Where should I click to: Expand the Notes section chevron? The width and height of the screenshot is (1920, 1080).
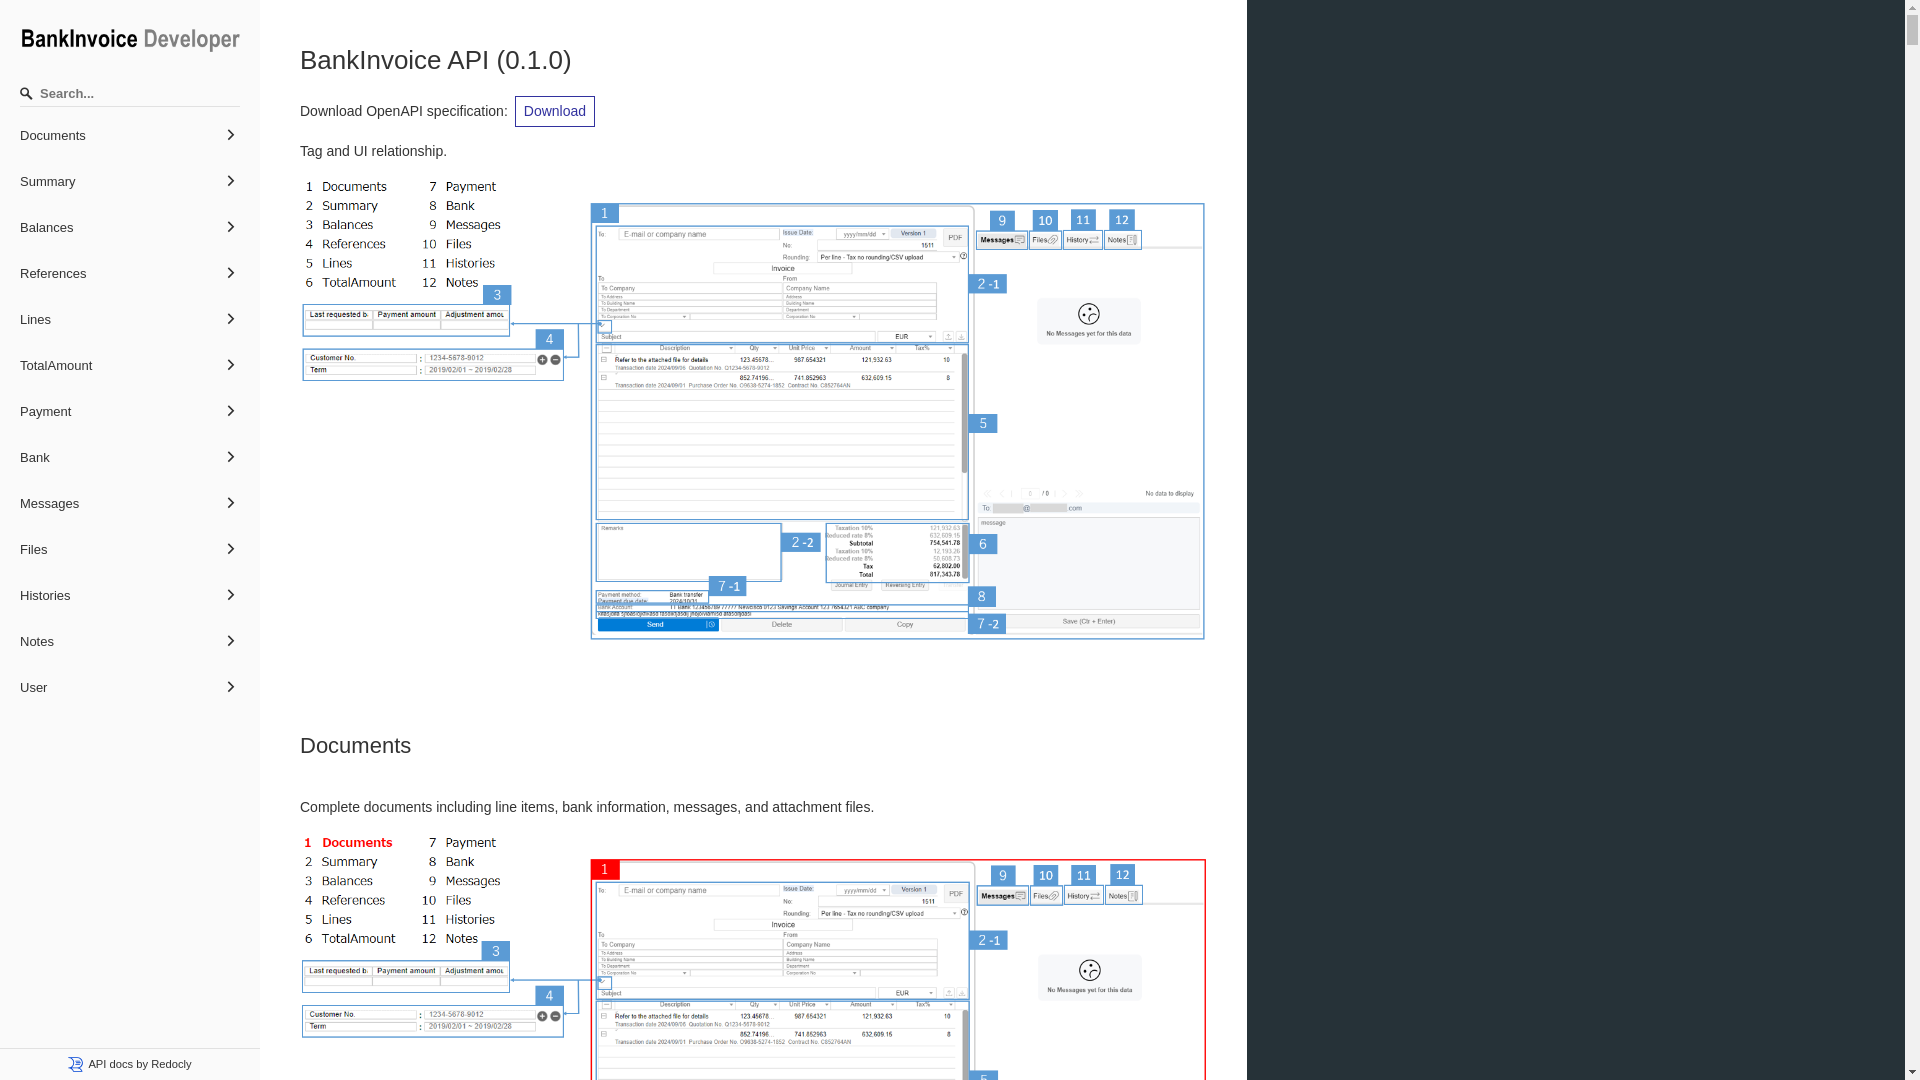click(x=230, y=641)
